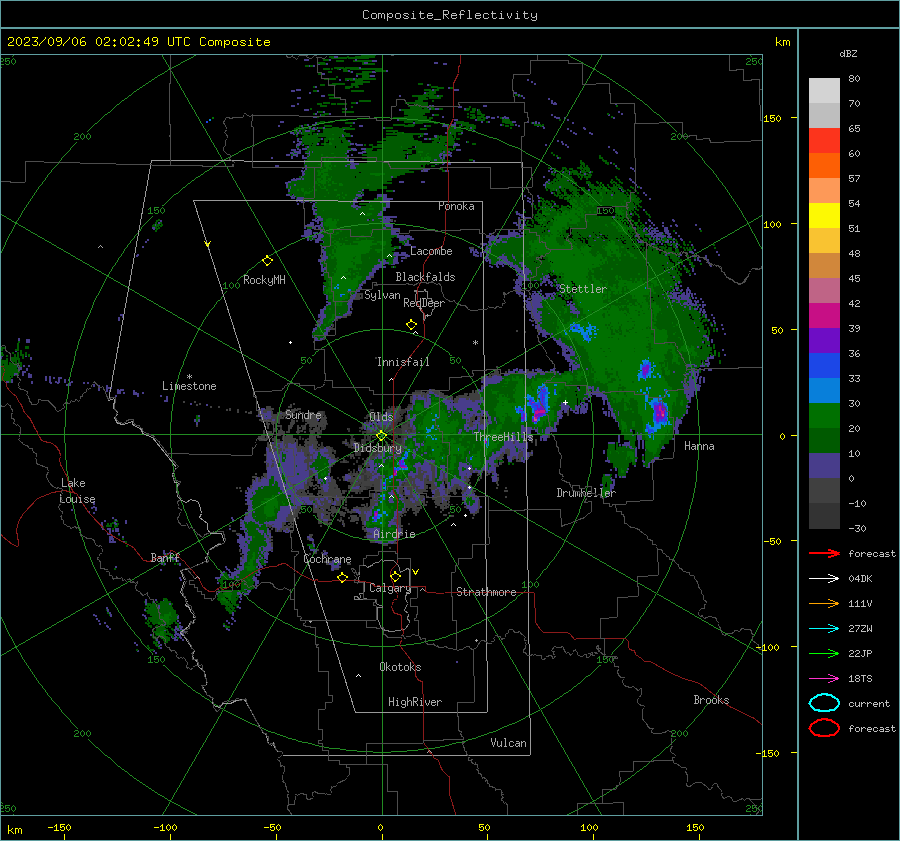Click the green 22JP arrow legend icon

tap(824, 653)
